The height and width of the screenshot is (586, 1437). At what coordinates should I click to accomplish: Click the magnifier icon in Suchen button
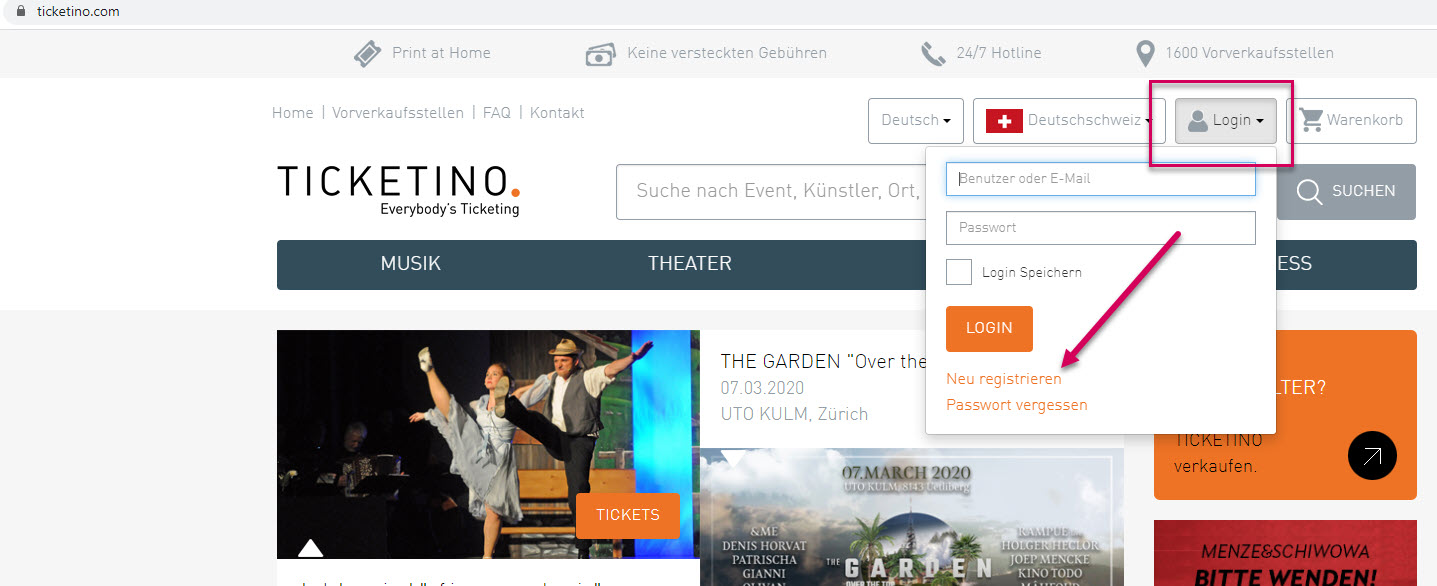point(1309,192)
